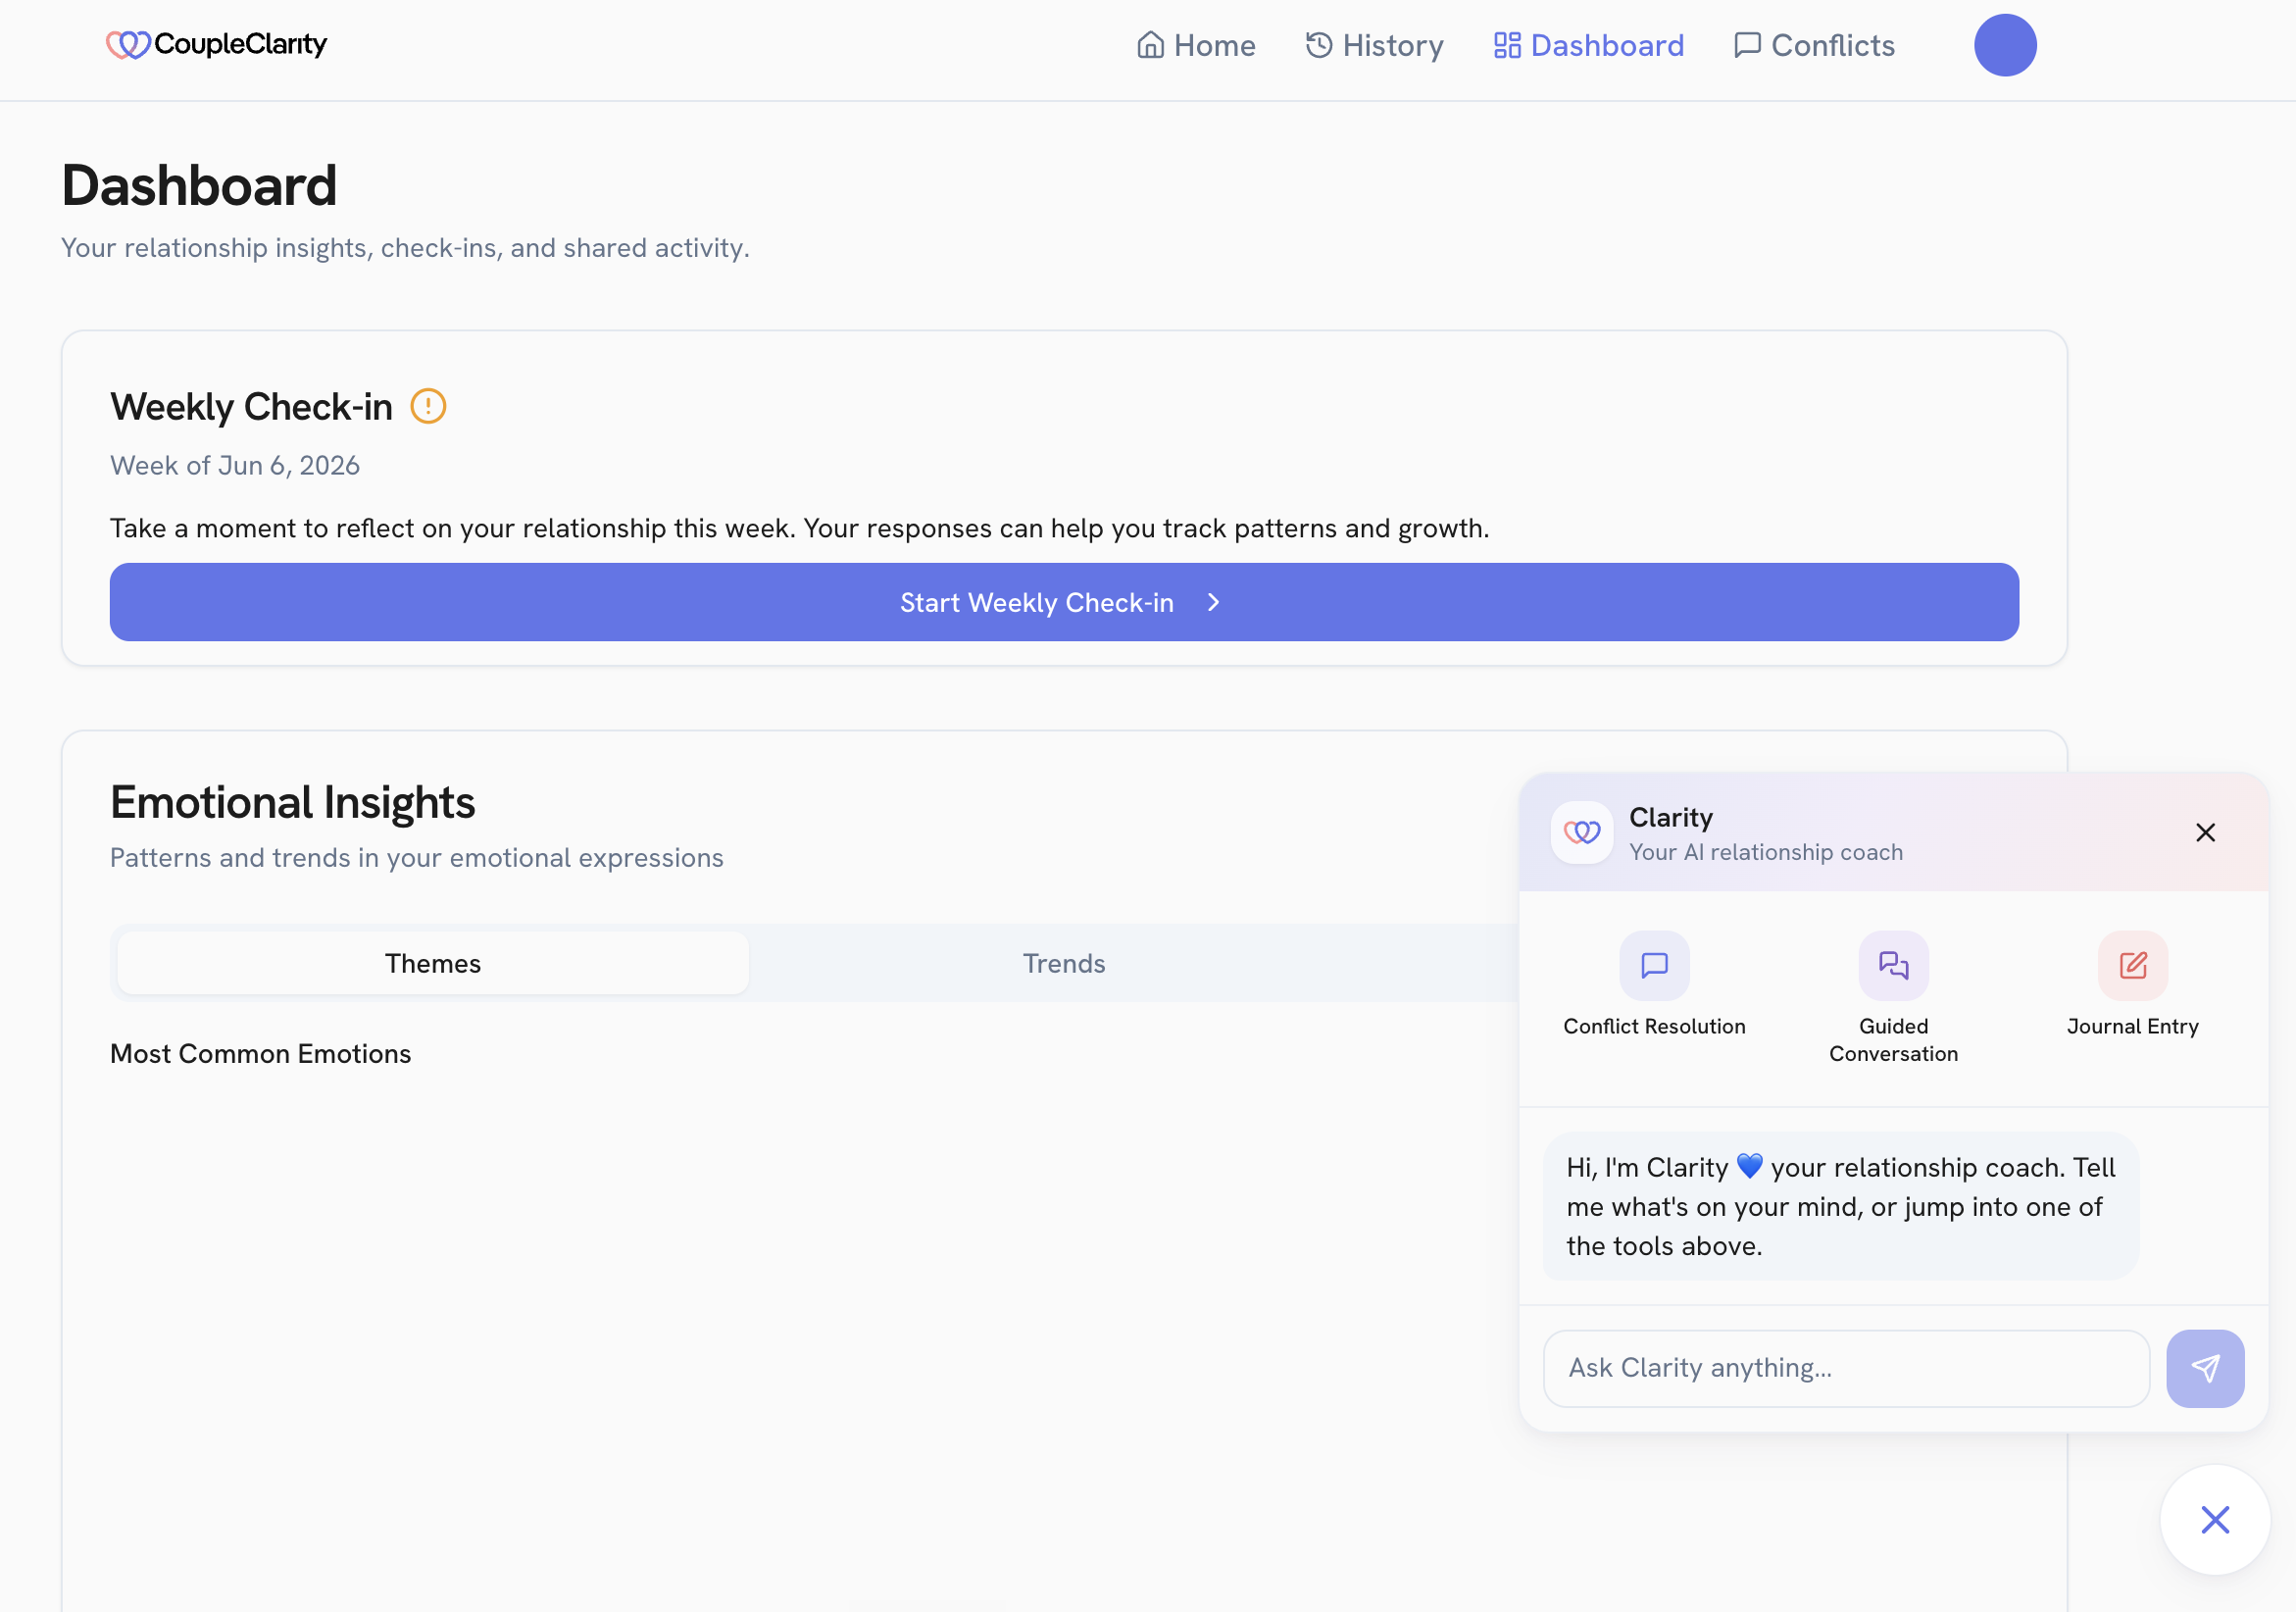This screenshot has height=1612, width=2296.
Task: Collapse the floating chat launcher button
Action: (x=2215, y=1520)
